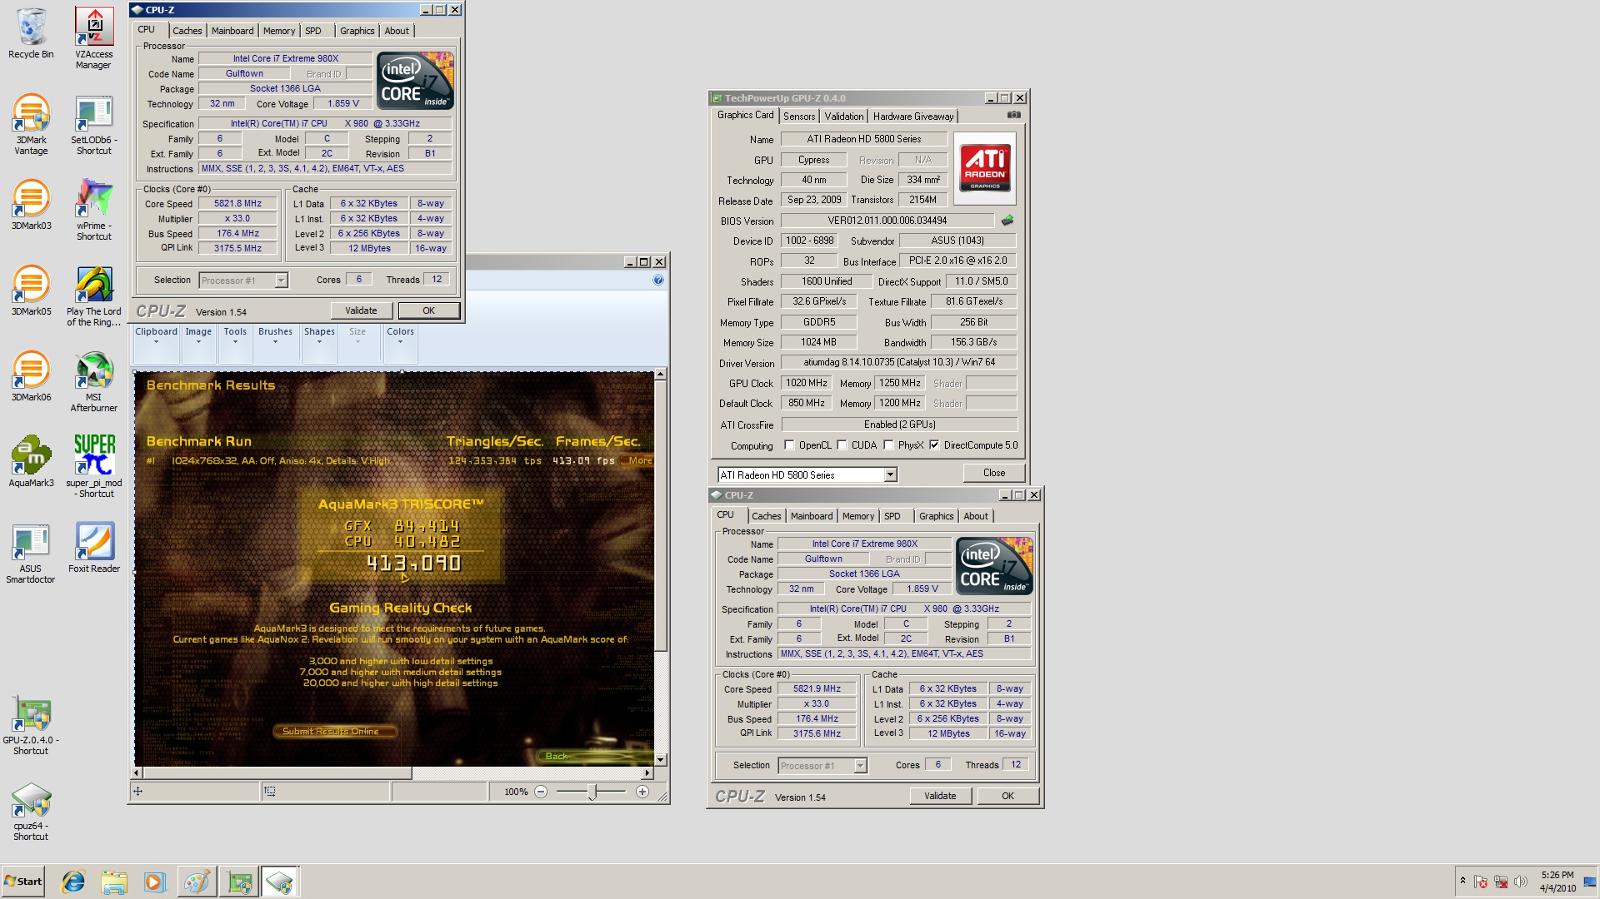The width and height of the screenshot is (1600, 899).
Task: Expand Paint Brushes group
Action: tap(275, 337)
